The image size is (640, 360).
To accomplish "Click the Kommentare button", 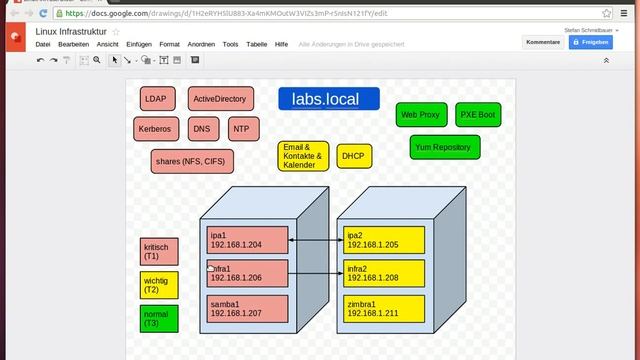I will pos(543,42).
